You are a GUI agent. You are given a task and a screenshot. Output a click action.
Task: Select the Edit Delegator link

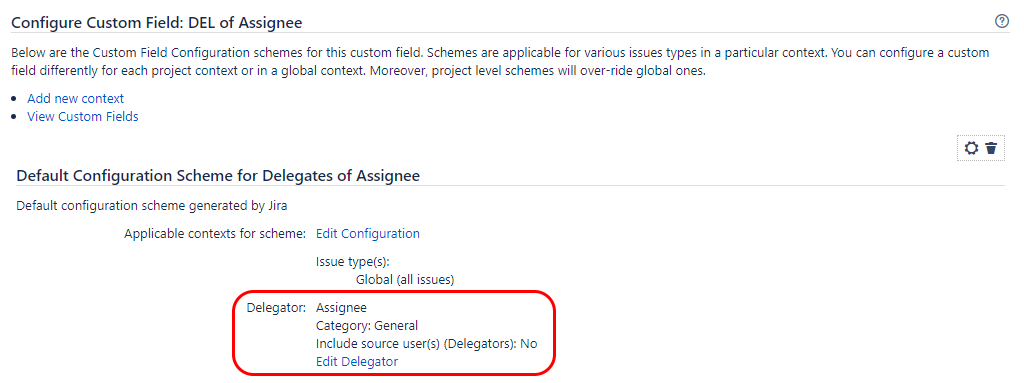pyautogui.click(x=357, y=361)
